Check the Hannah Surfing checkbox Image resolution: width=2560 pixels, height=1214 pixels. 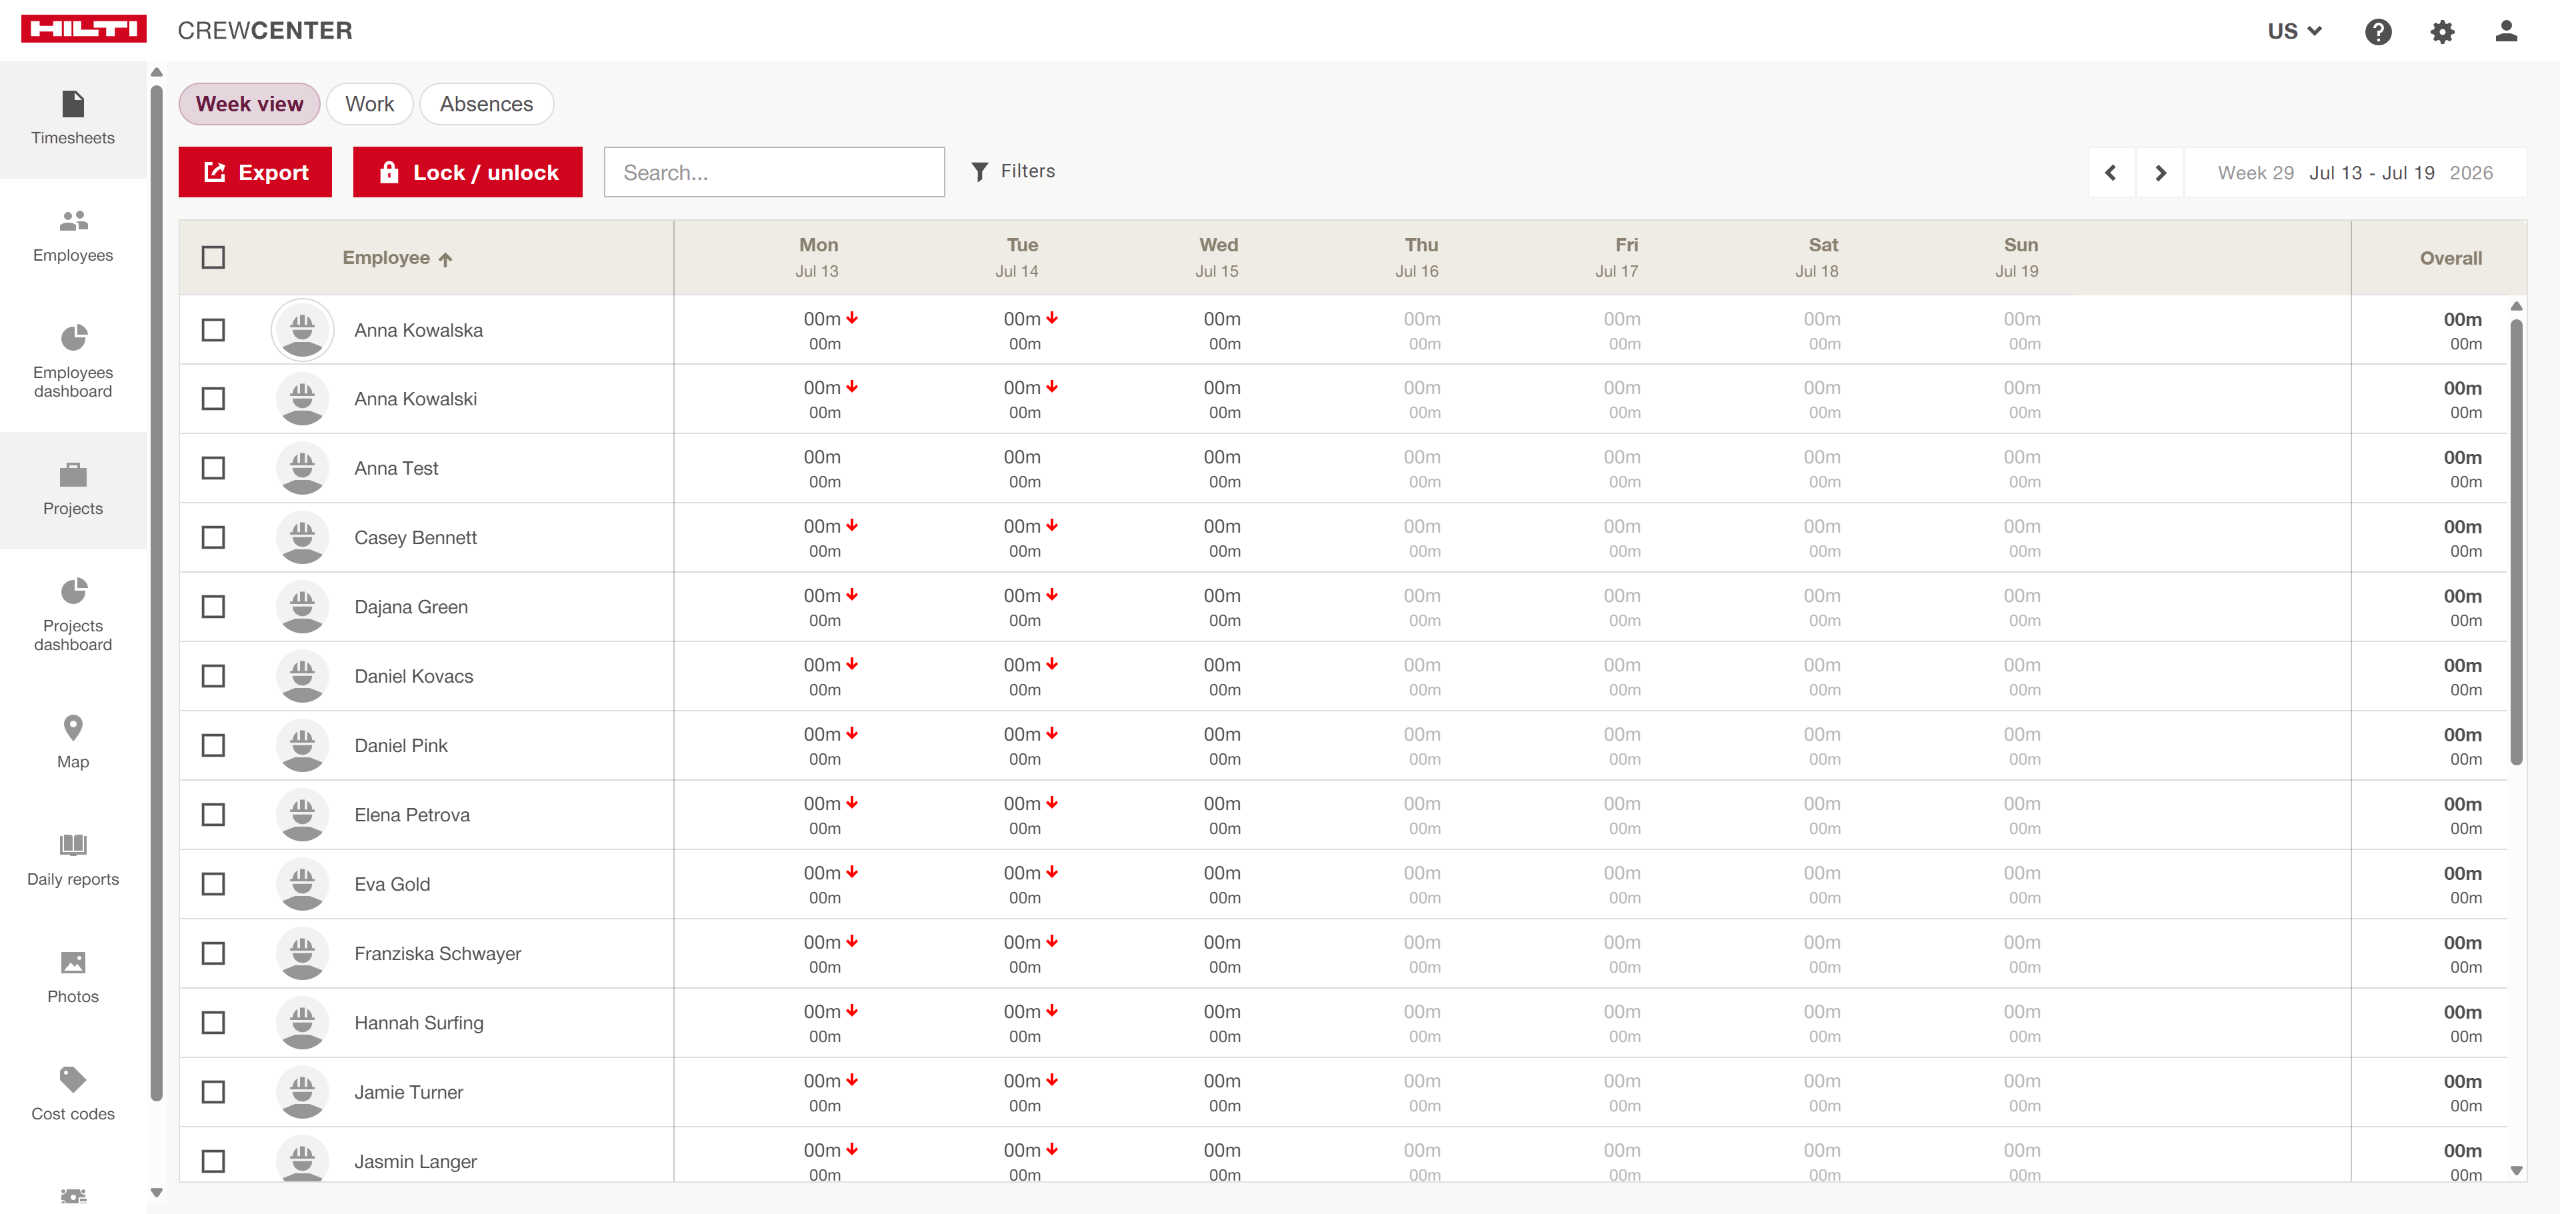(213, 1023)
